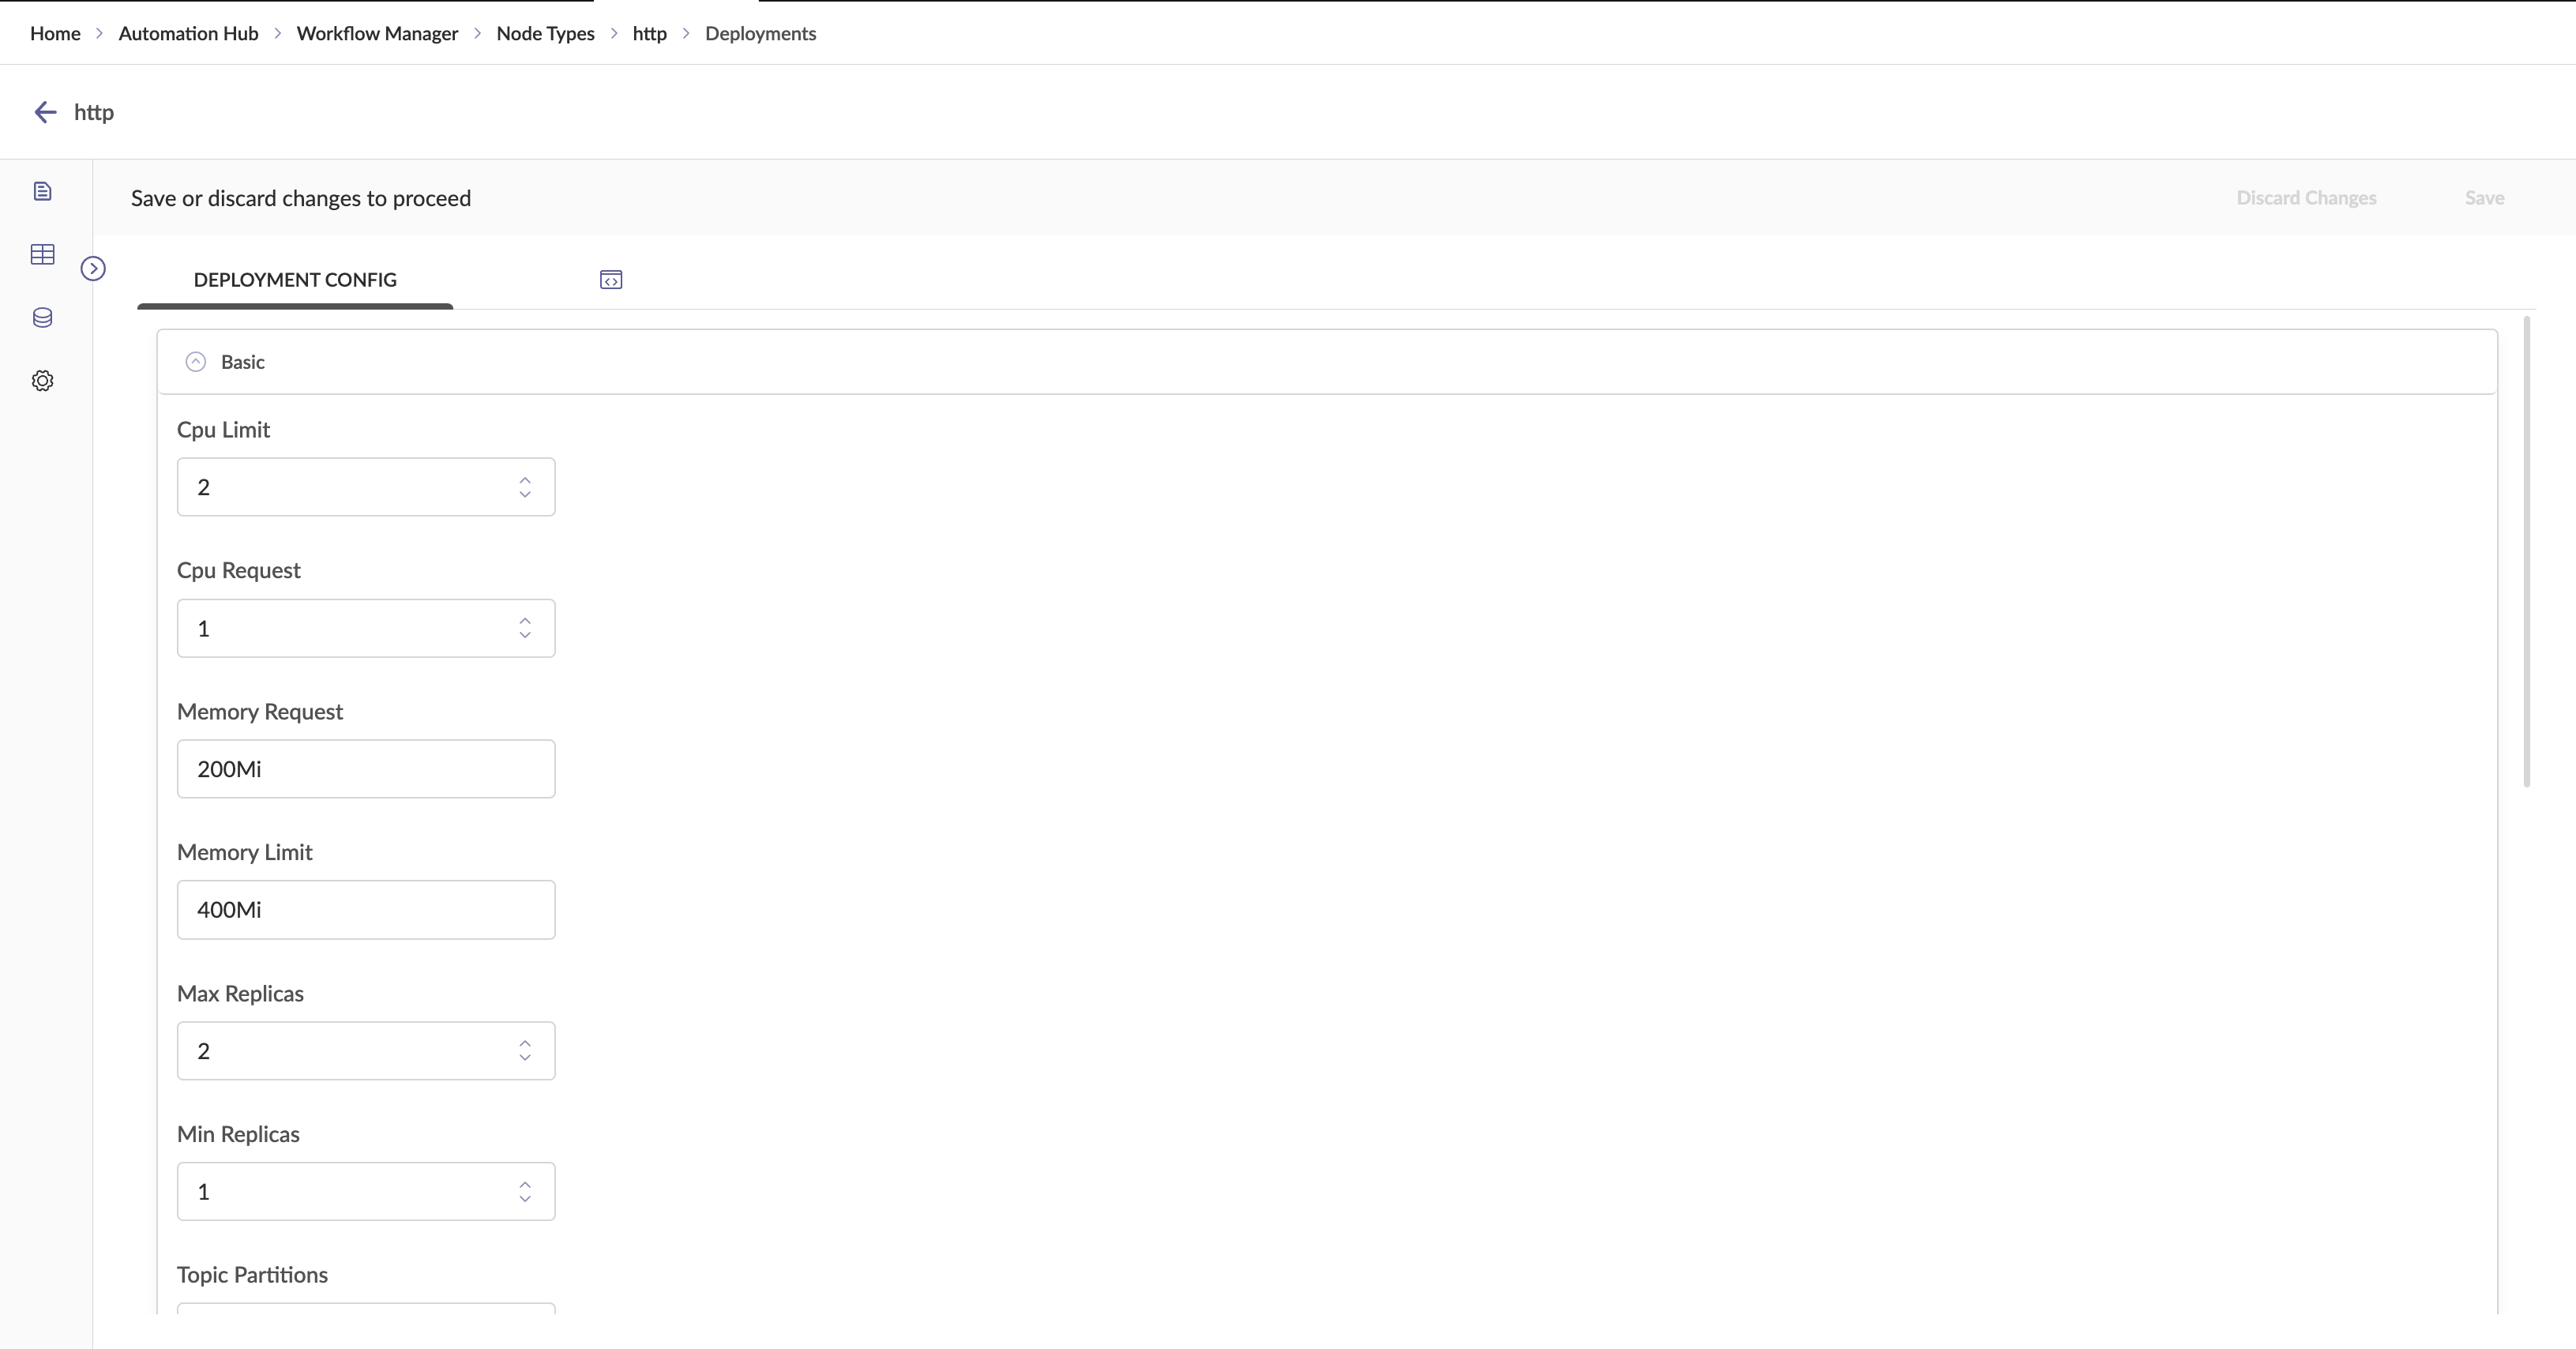The image size is (2576, 1349).
Task: Open Node Types breadcrumb link
Action: [x=545, y=33]
